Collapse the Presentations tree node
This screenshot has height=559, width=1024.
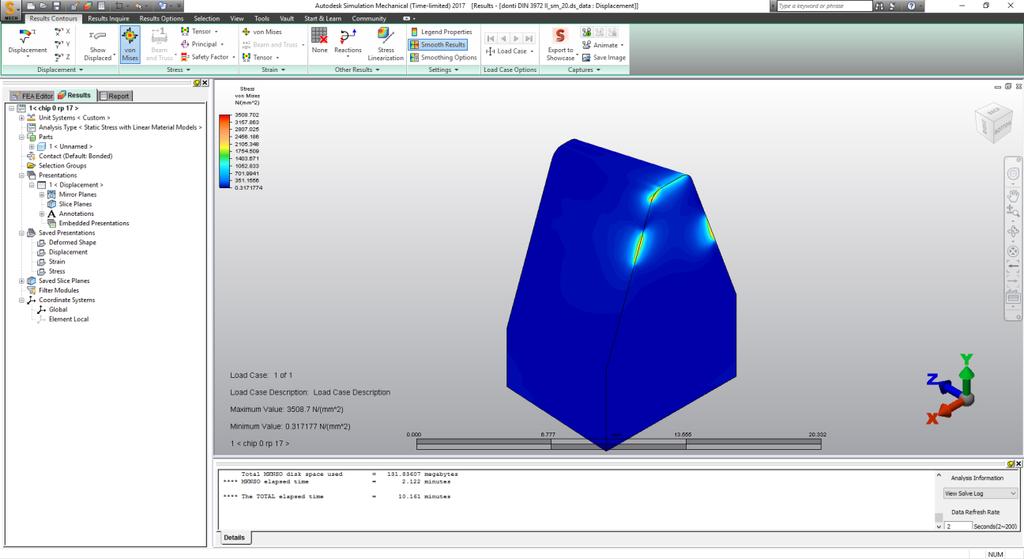21,175
